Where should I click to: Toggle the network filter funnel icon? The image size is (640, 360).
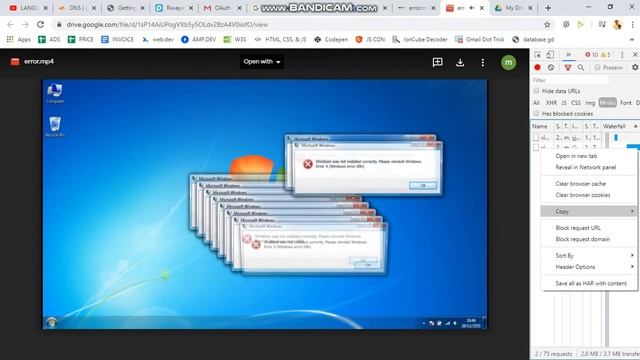(x=567, y=67)
